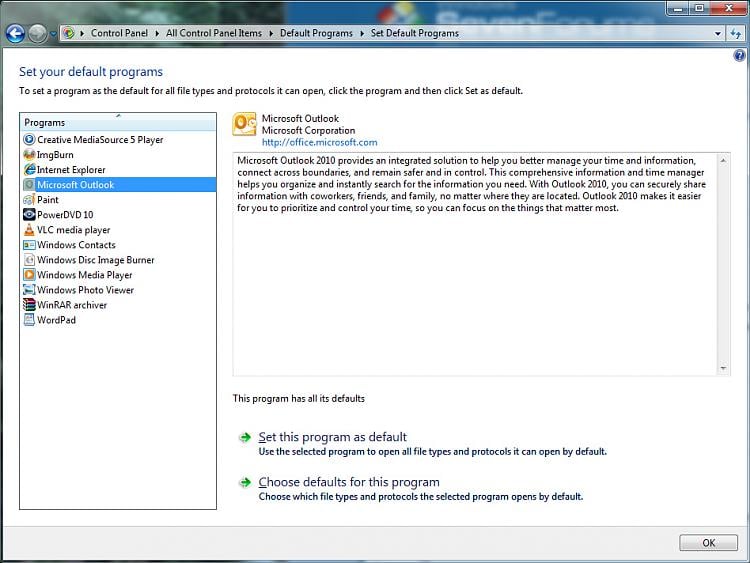Click Choose defaults for this program
Viewport: 750px width, 563px height.
349,482
